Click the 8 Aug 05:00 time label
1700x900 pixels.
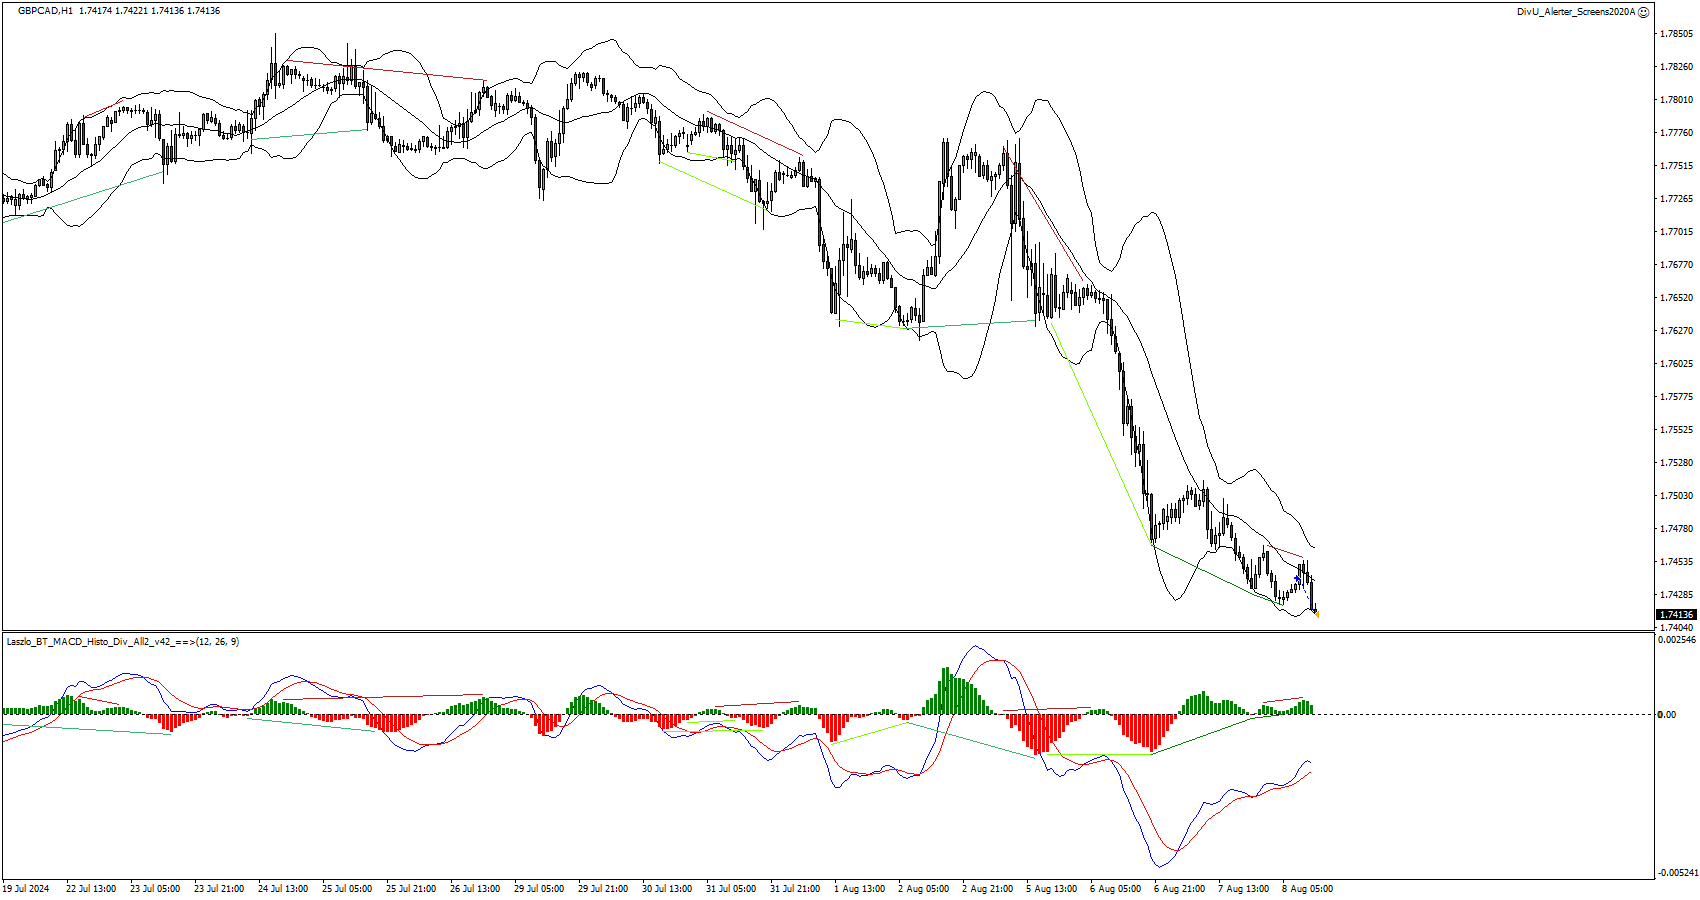pos(1307,888)
